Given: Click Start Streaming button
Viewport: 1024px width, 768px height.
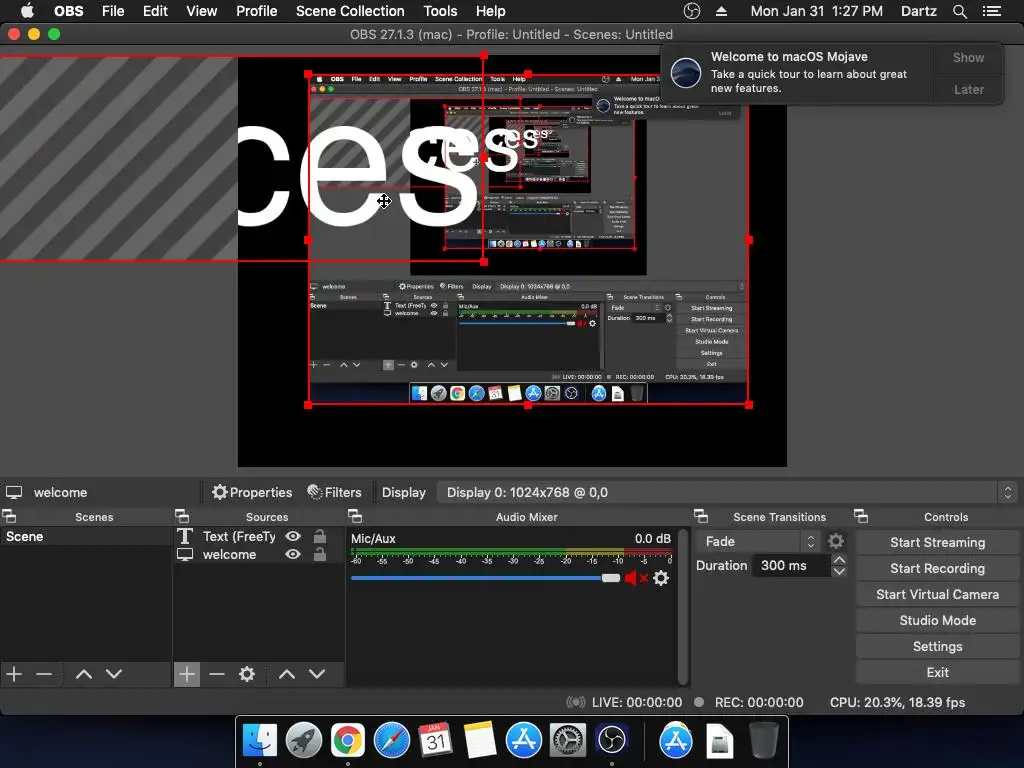Looking at the screenshot, I should point(937,543).
